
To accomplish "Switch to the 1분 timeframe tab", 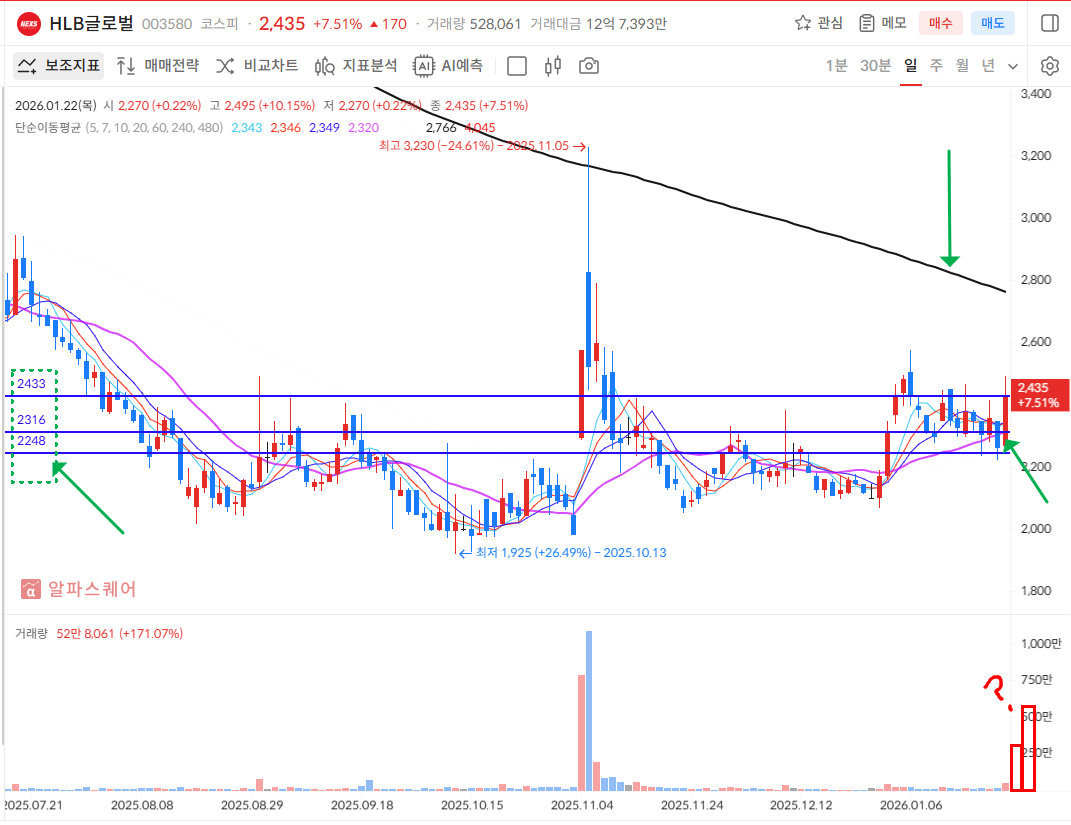I will click(x=836, y=66).
